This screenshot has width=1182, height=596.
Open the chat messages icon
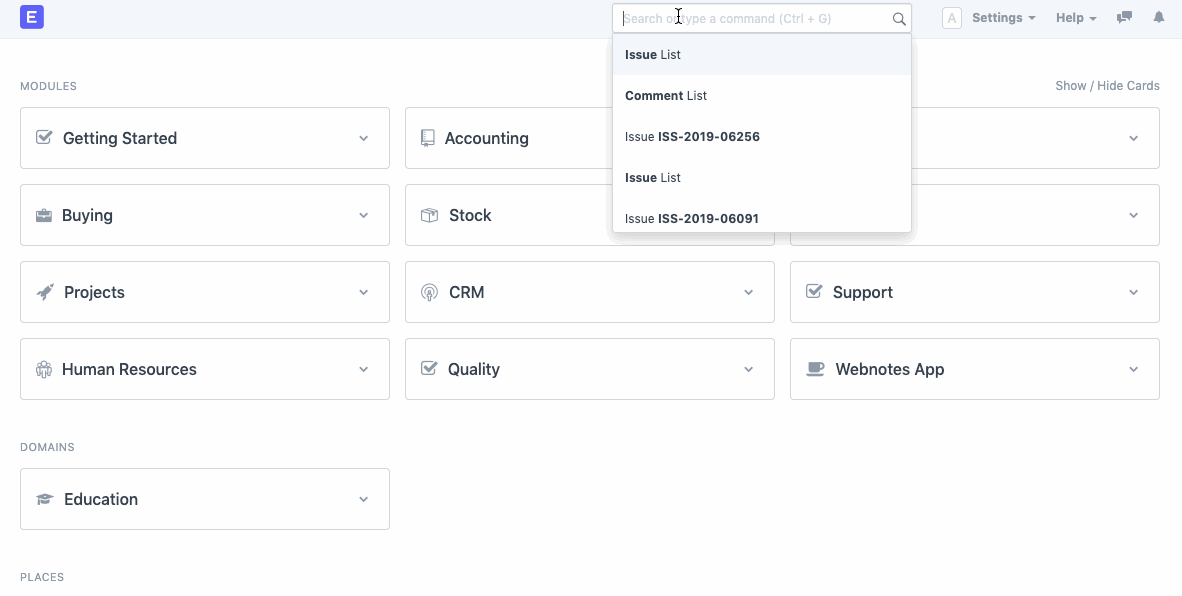(x=1124, y=18)
